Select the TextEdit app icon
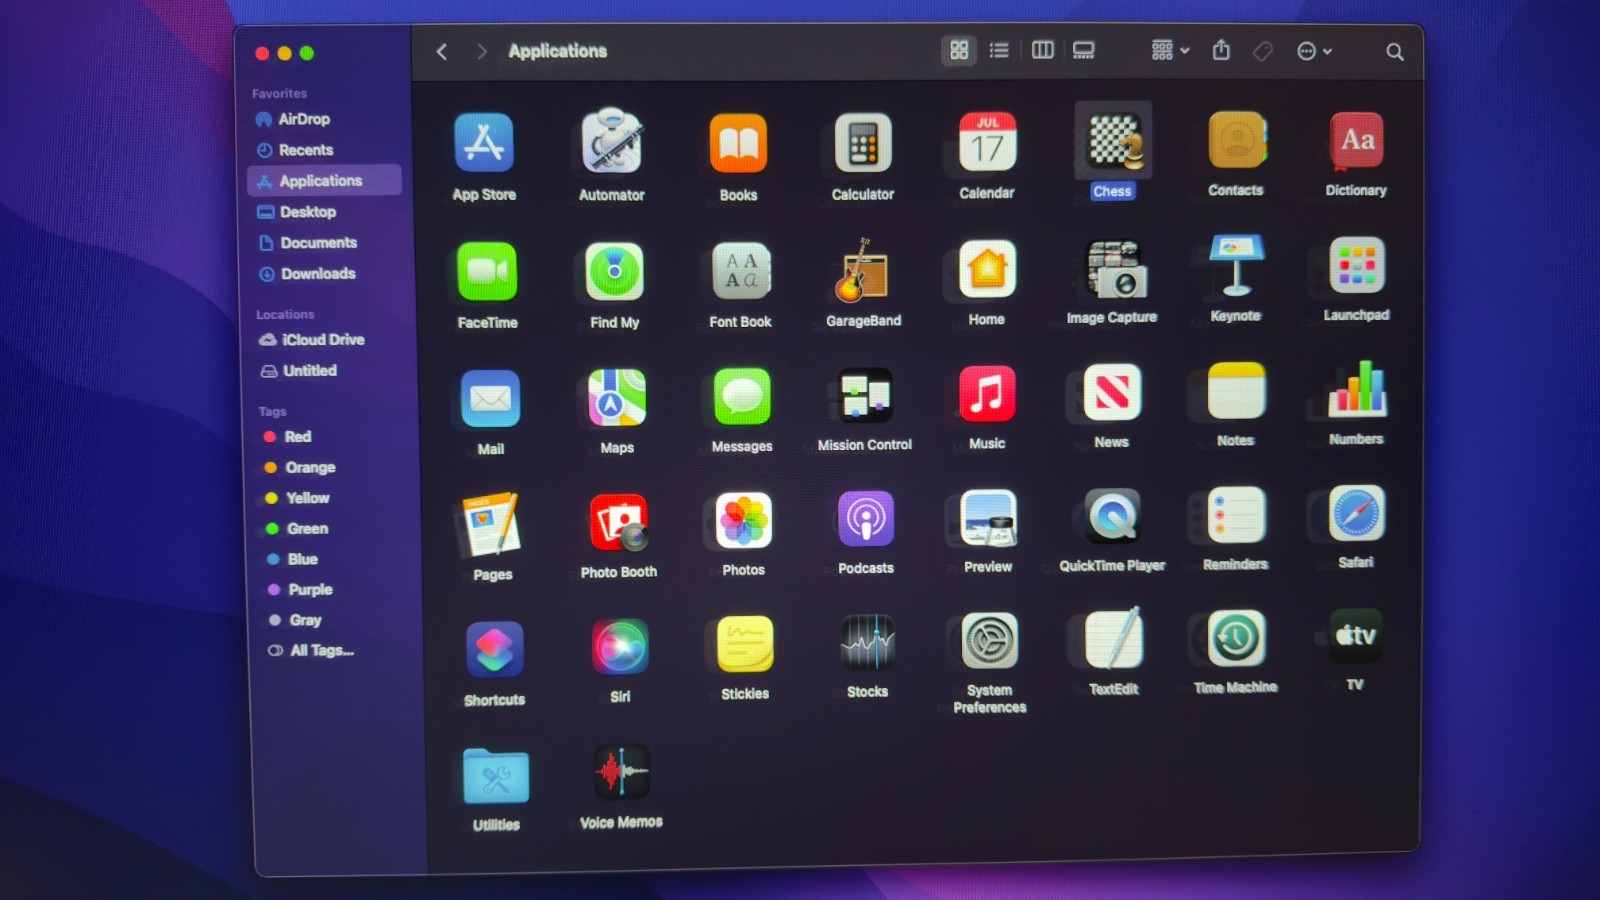Viewport: 1600px width, 900px height. point(1114,638)
